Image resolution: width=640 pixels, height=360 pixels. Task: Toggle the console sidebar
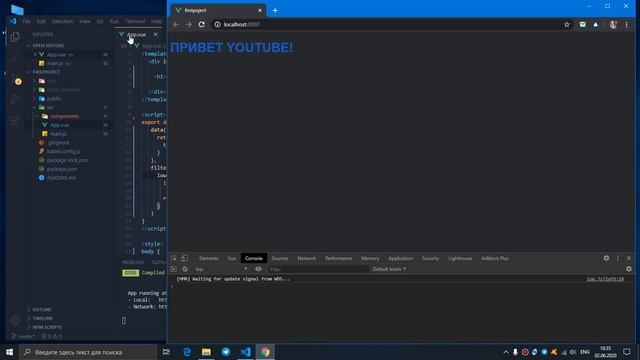pyautogui.click(x=173, y=269)
